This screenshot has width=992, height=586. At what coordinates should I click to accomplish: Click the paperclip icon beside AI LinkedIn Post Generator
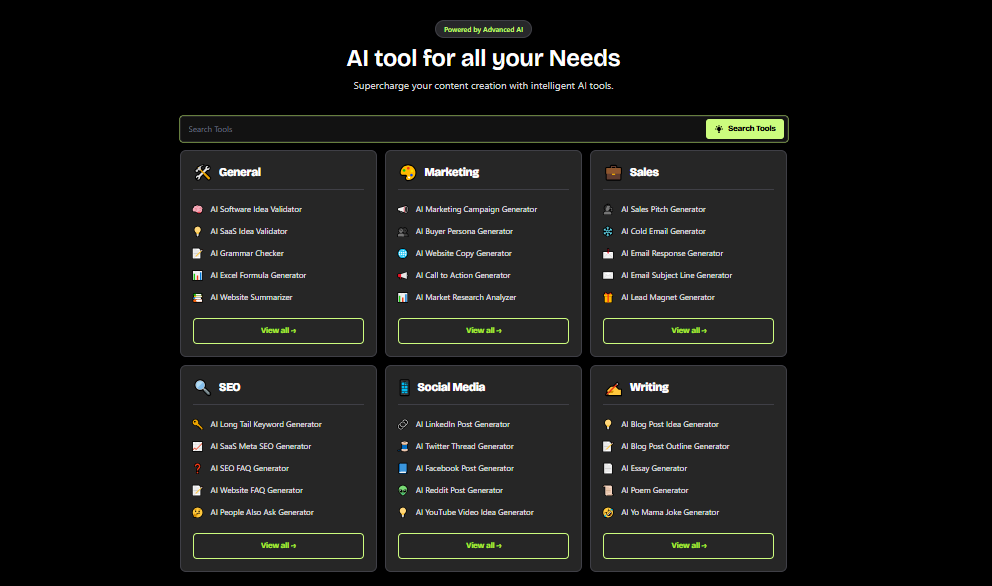402,425
